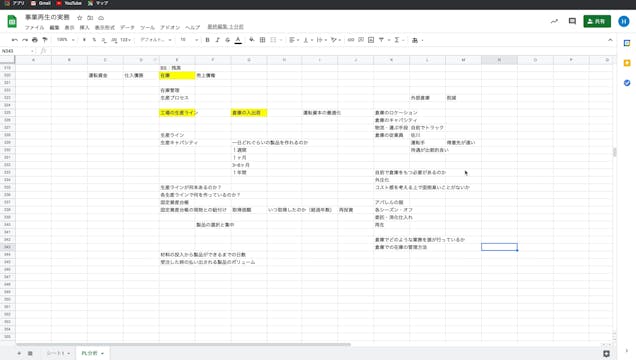
Task: Insert a link
Action: point(351,40)
